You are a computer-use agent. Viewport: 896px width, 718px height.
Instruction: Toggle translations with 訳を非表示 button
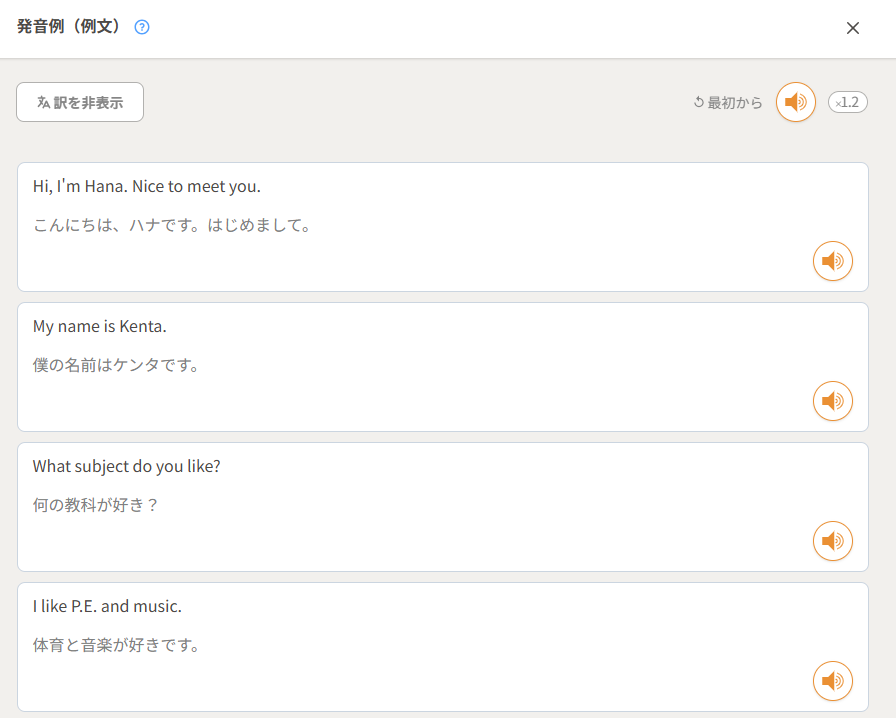click(x=80, y=102)
